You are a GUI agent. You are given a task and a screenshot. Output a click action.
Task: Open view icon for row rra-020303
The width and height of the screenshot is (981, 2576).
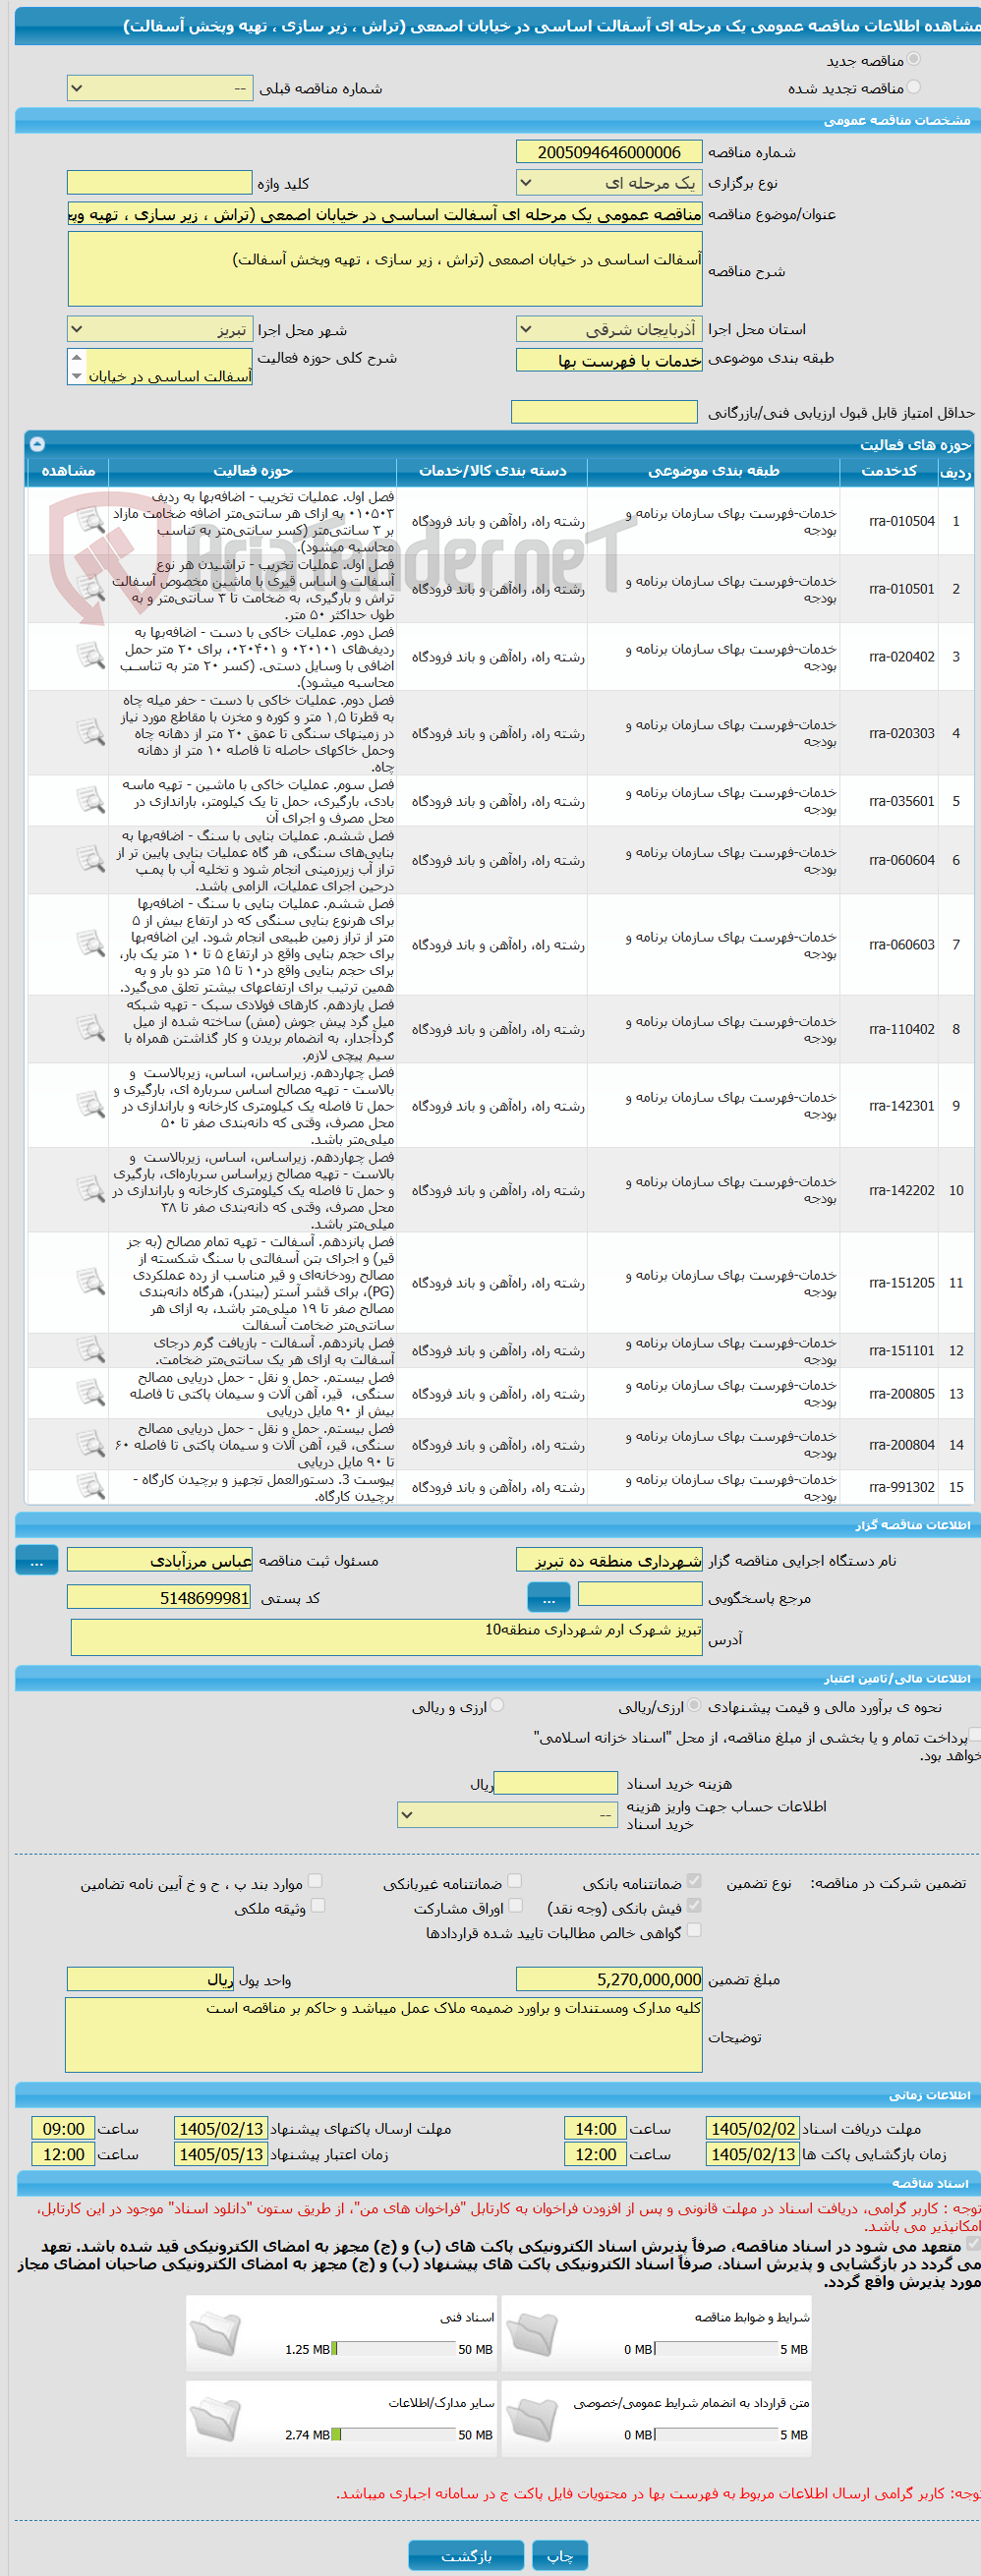91,733
